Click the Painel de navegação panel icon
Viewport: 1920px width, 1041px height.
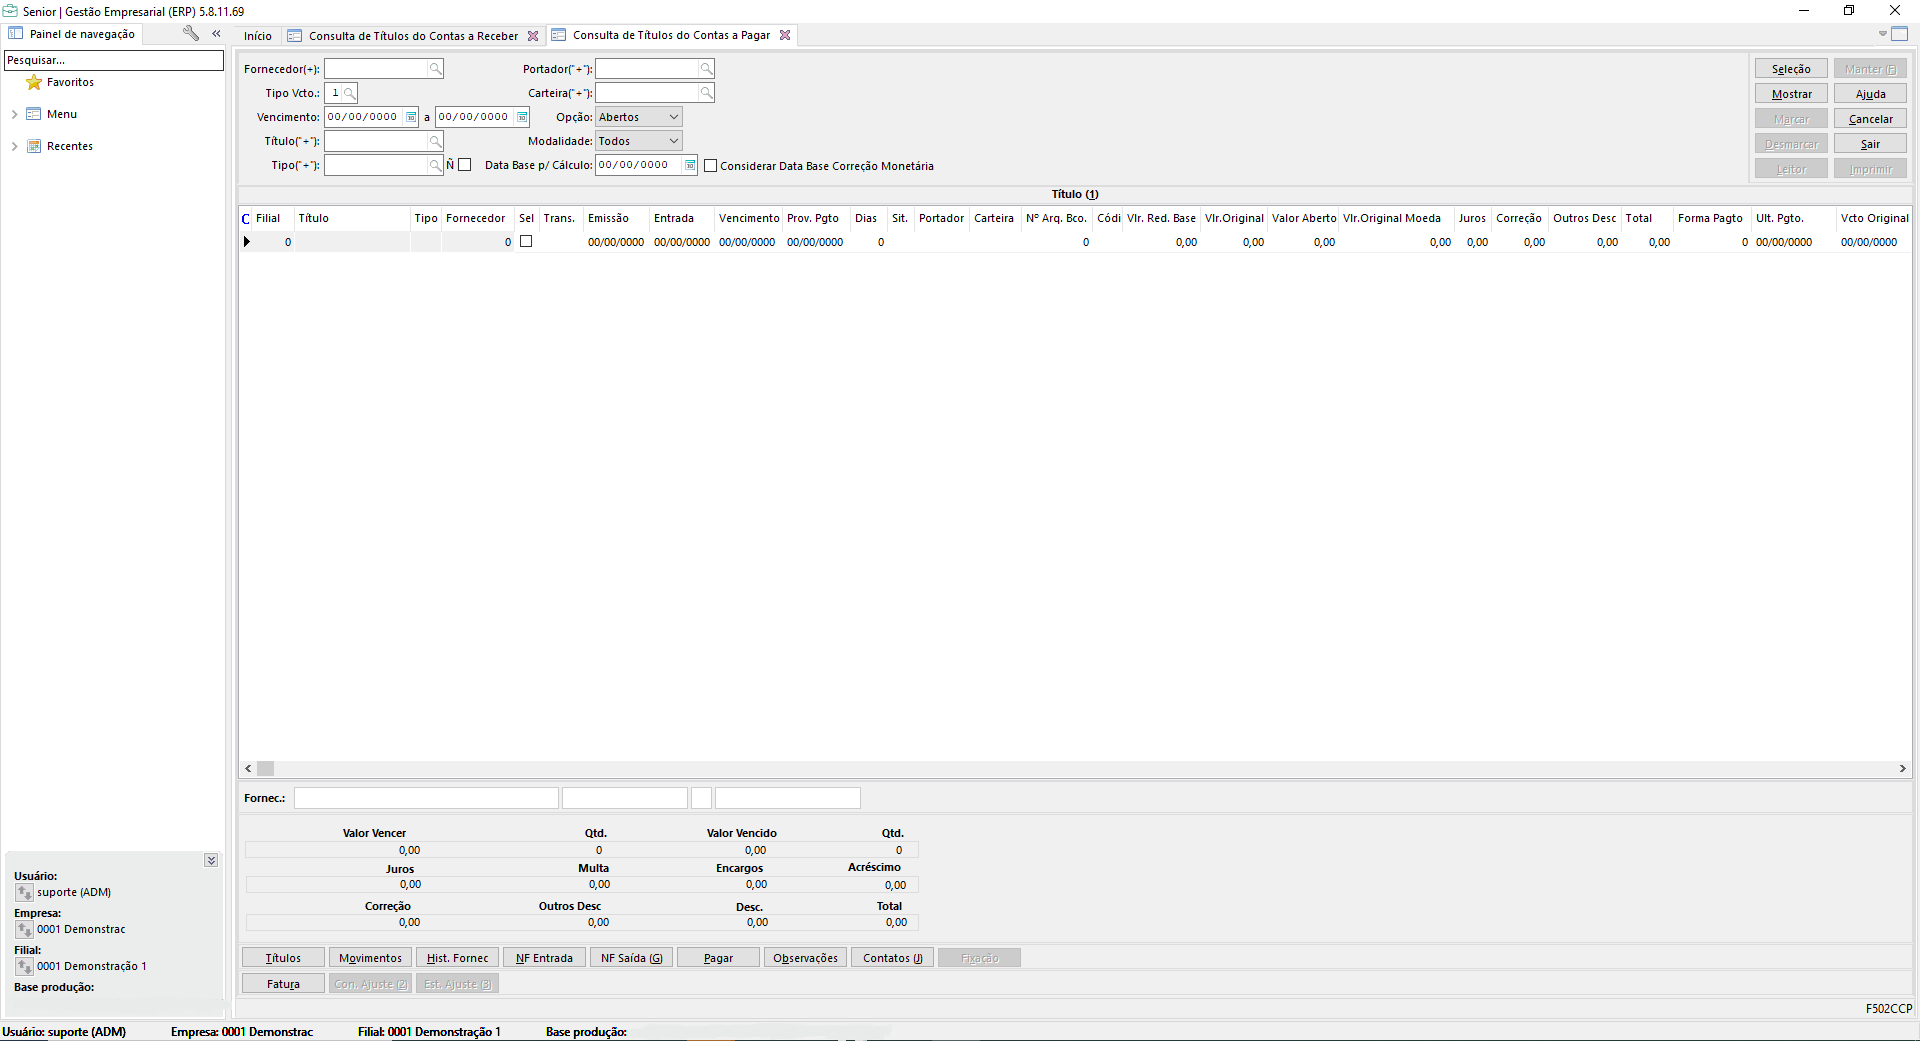(x=16, y=34)
